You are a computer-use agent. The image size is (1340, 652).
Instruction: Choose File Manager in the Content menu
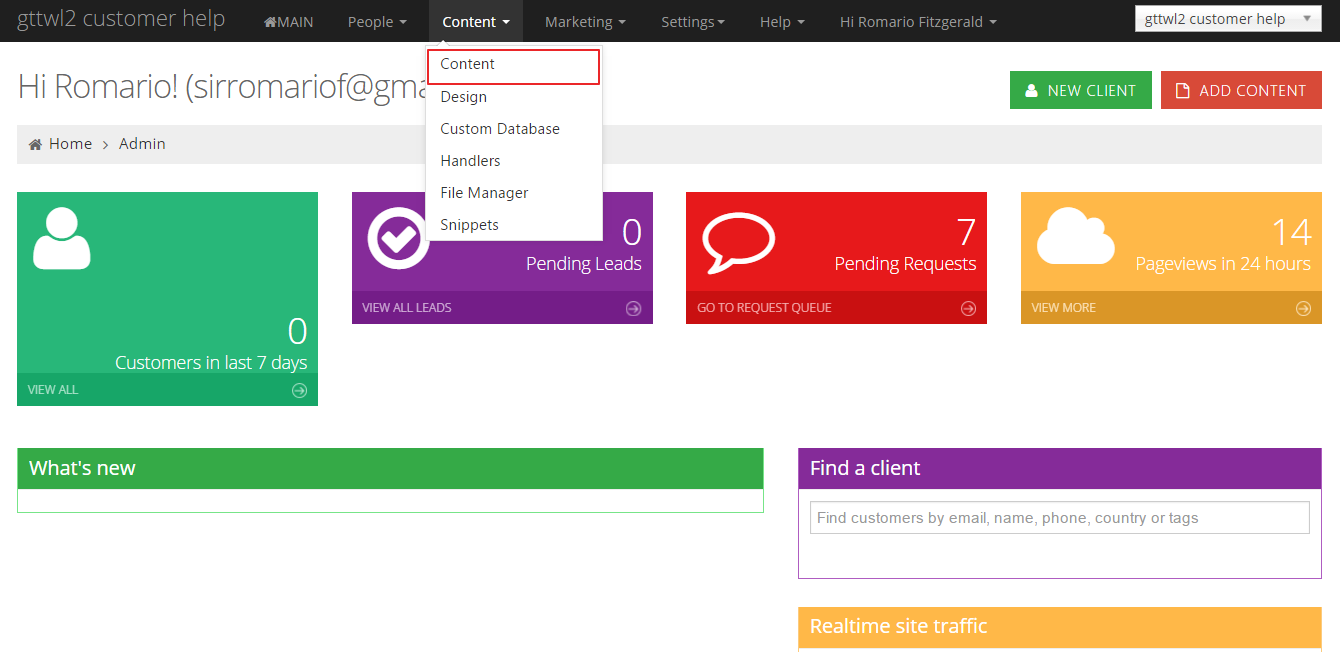coord(484,193)
